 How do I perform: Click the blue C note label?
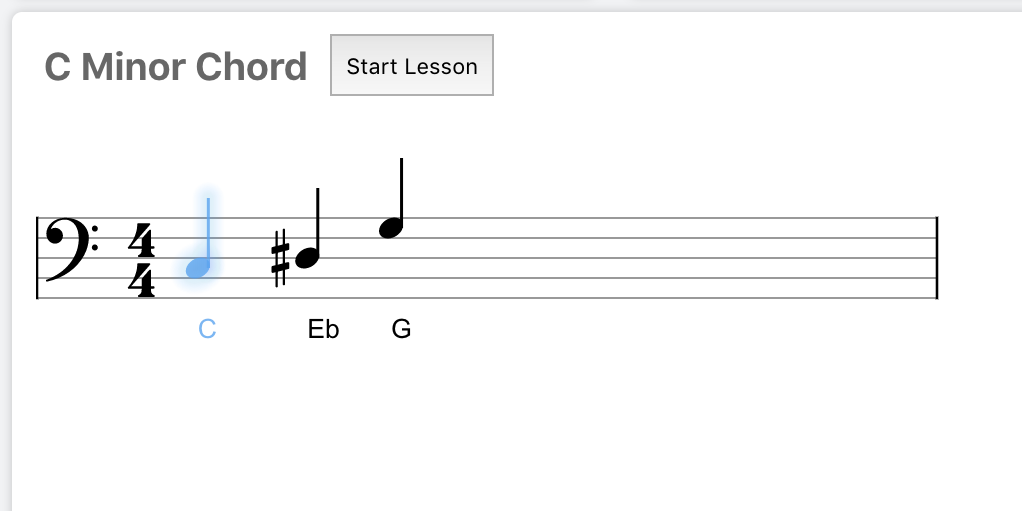pyautogui.click(x=207, y=329)
